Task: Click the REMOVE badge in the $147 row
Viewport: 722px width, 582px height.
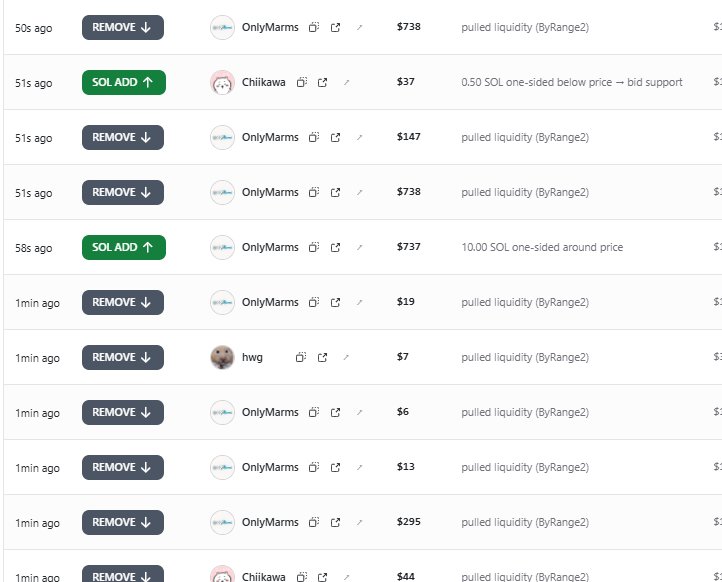Action: click(x=123, y=137)
